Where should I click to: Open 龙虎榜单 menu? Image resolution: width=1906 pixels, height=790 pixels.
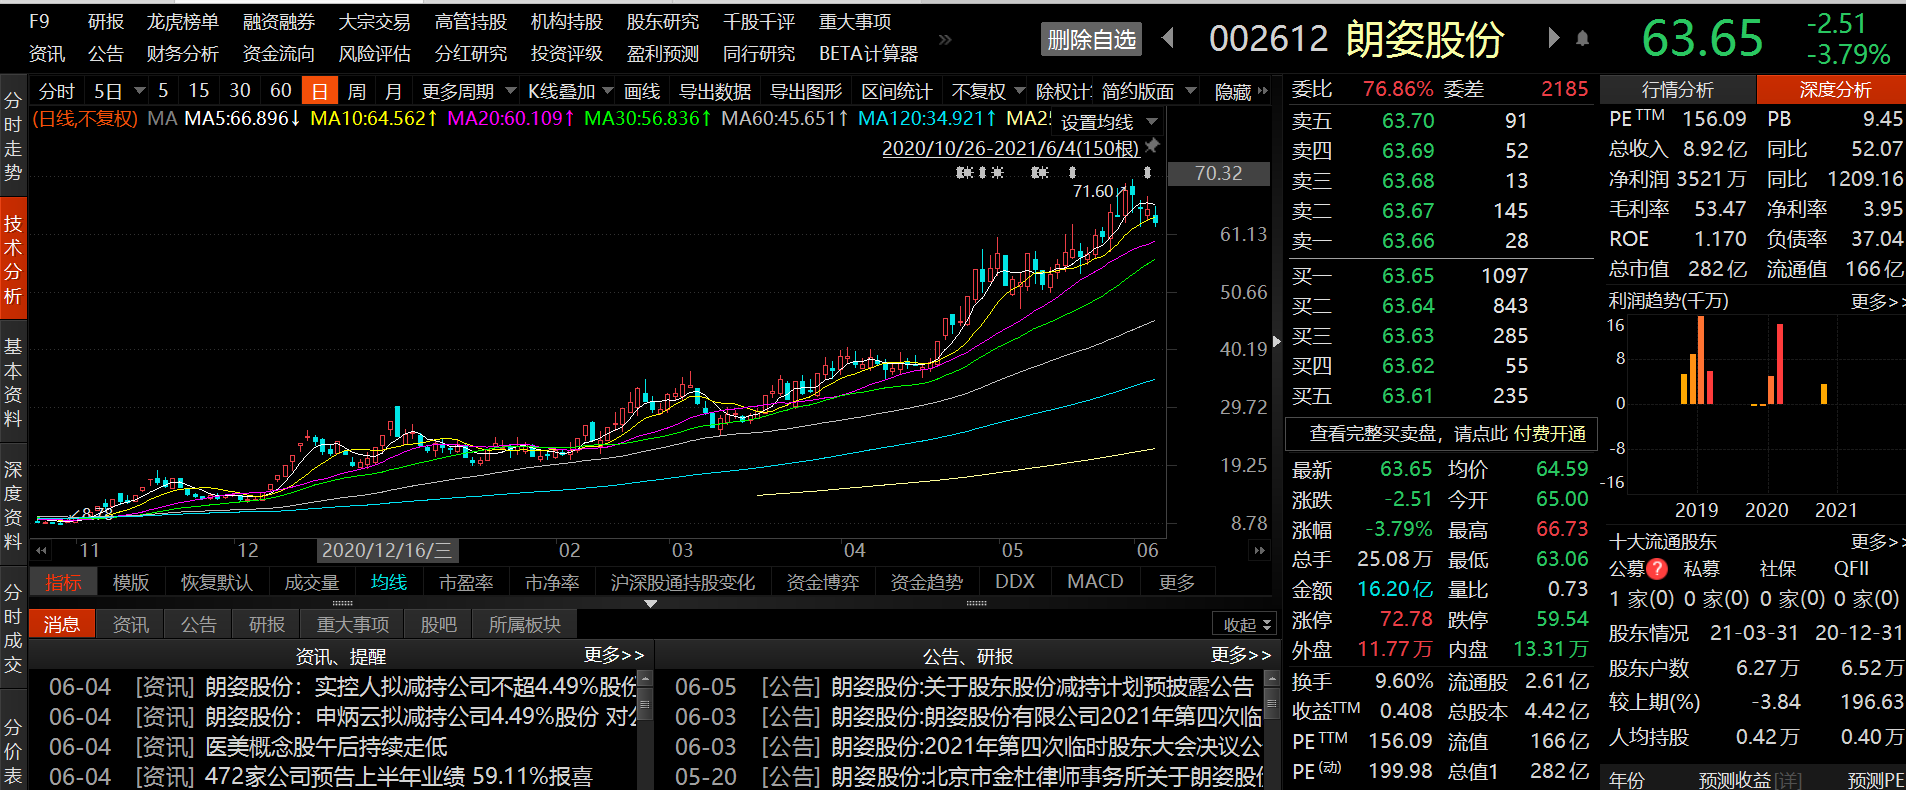point(182,22)
